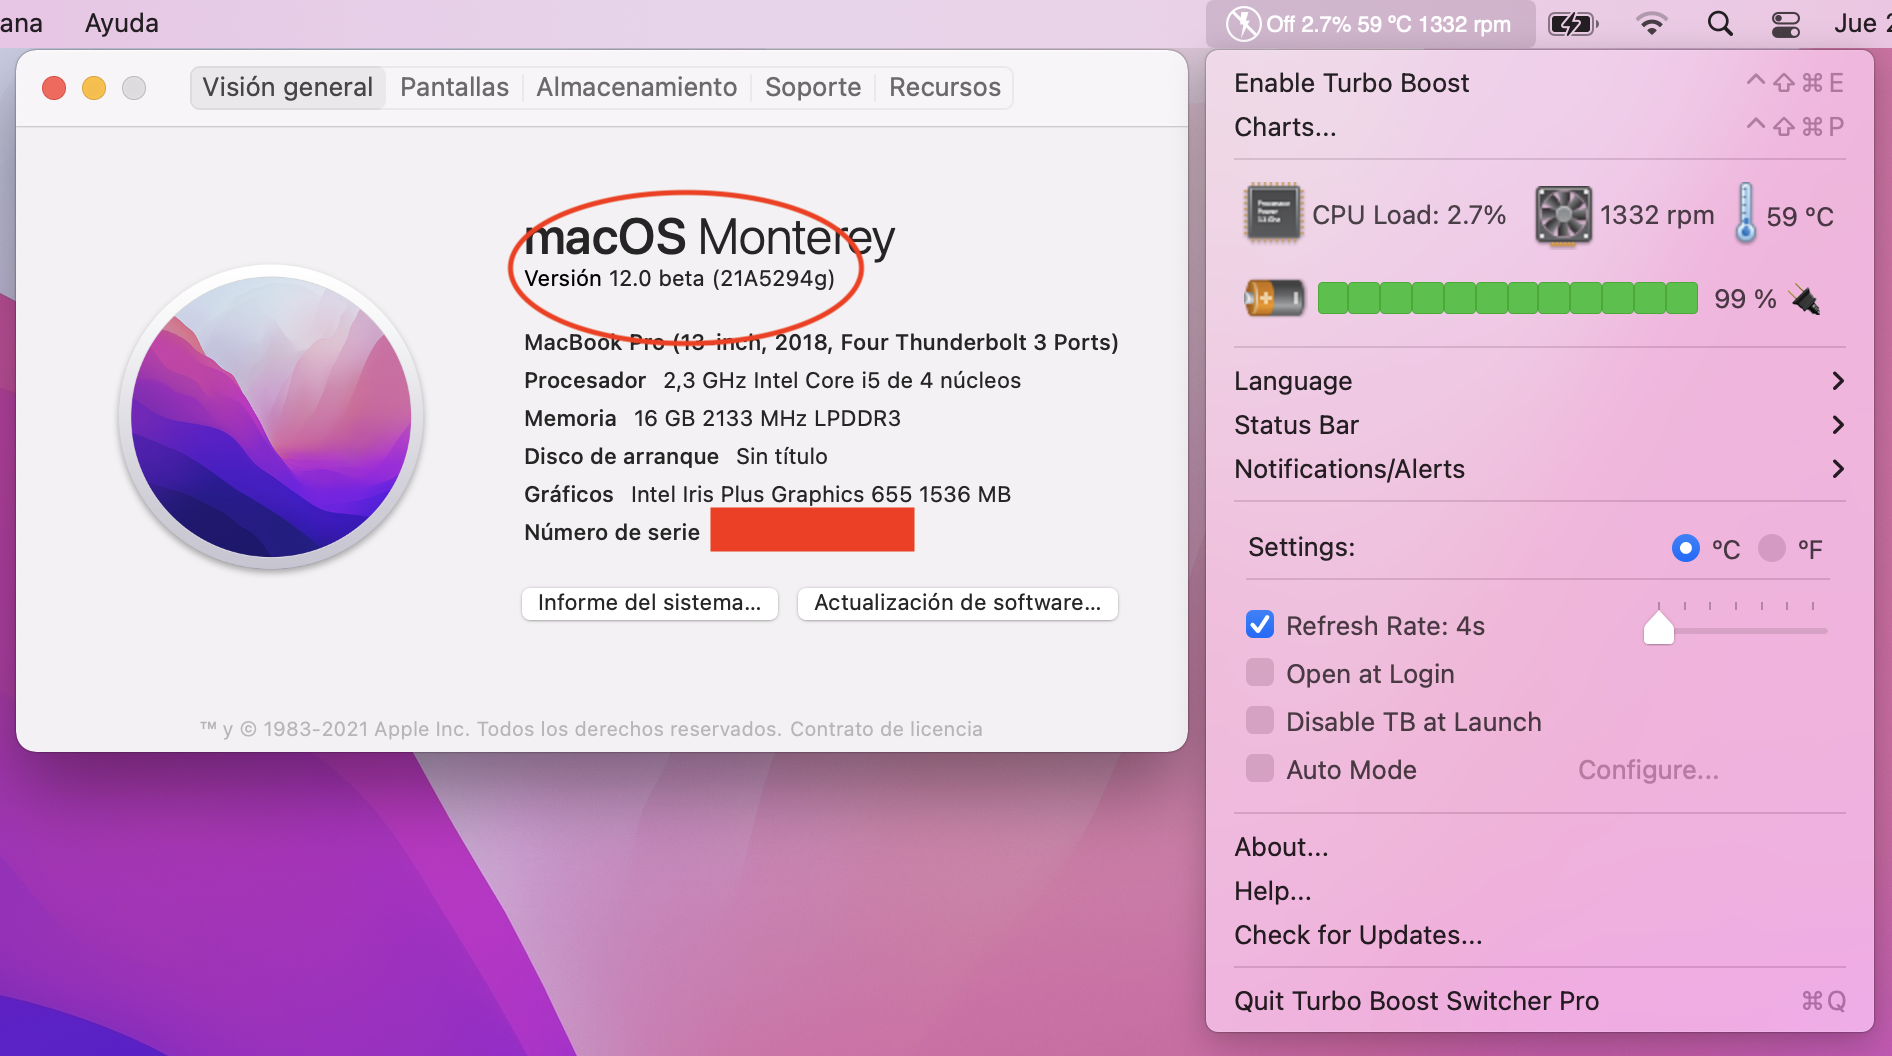Choose Enable Turbo Boost menu entry
The image size is (1892, 1056).
pyautogui.click(x=1539, y=83)
